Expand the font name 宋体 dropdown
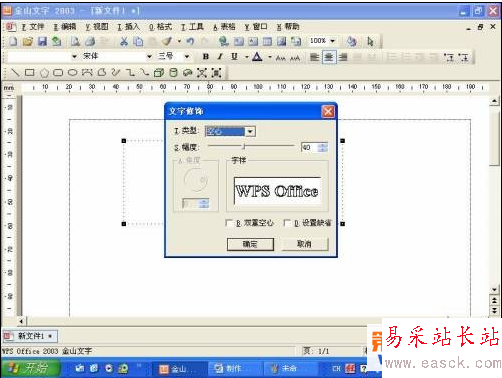 click(x=150, y=56)
